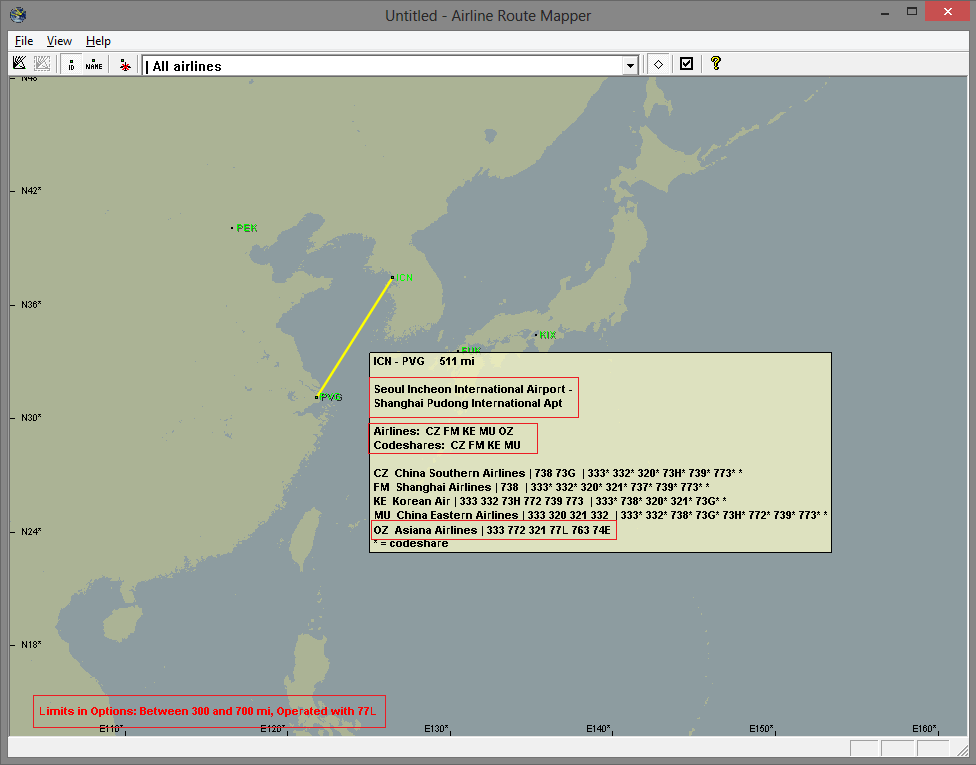Toggle airport ID labels toolbar button
The width and height of the screenshot is (976, 765).
point(72,63)
